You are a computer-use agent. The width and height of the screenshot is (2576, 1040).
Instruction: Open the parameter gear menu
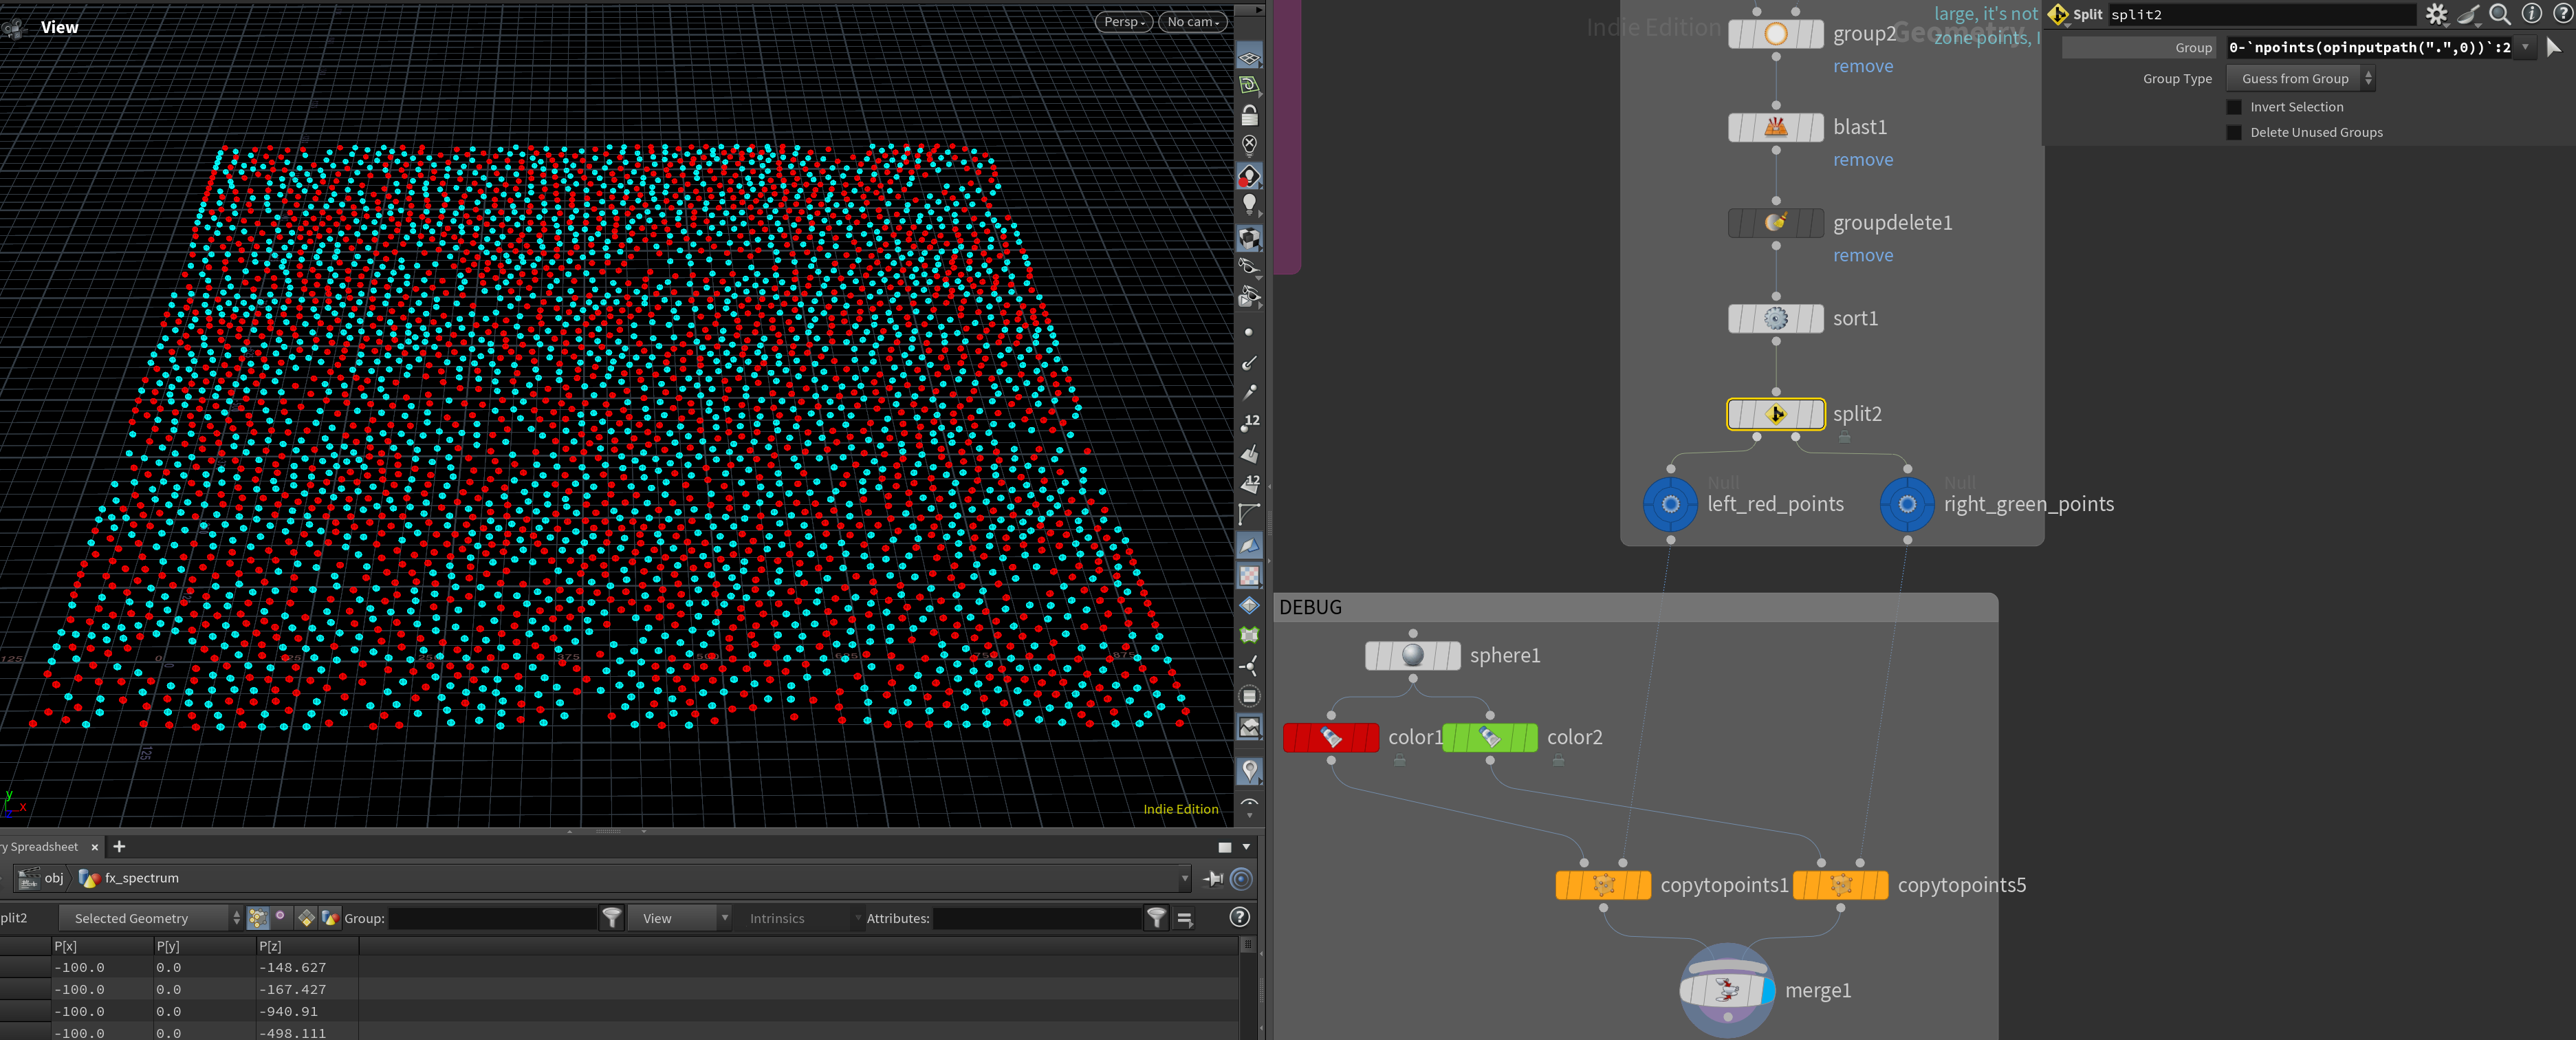(x=2436, y=14)
